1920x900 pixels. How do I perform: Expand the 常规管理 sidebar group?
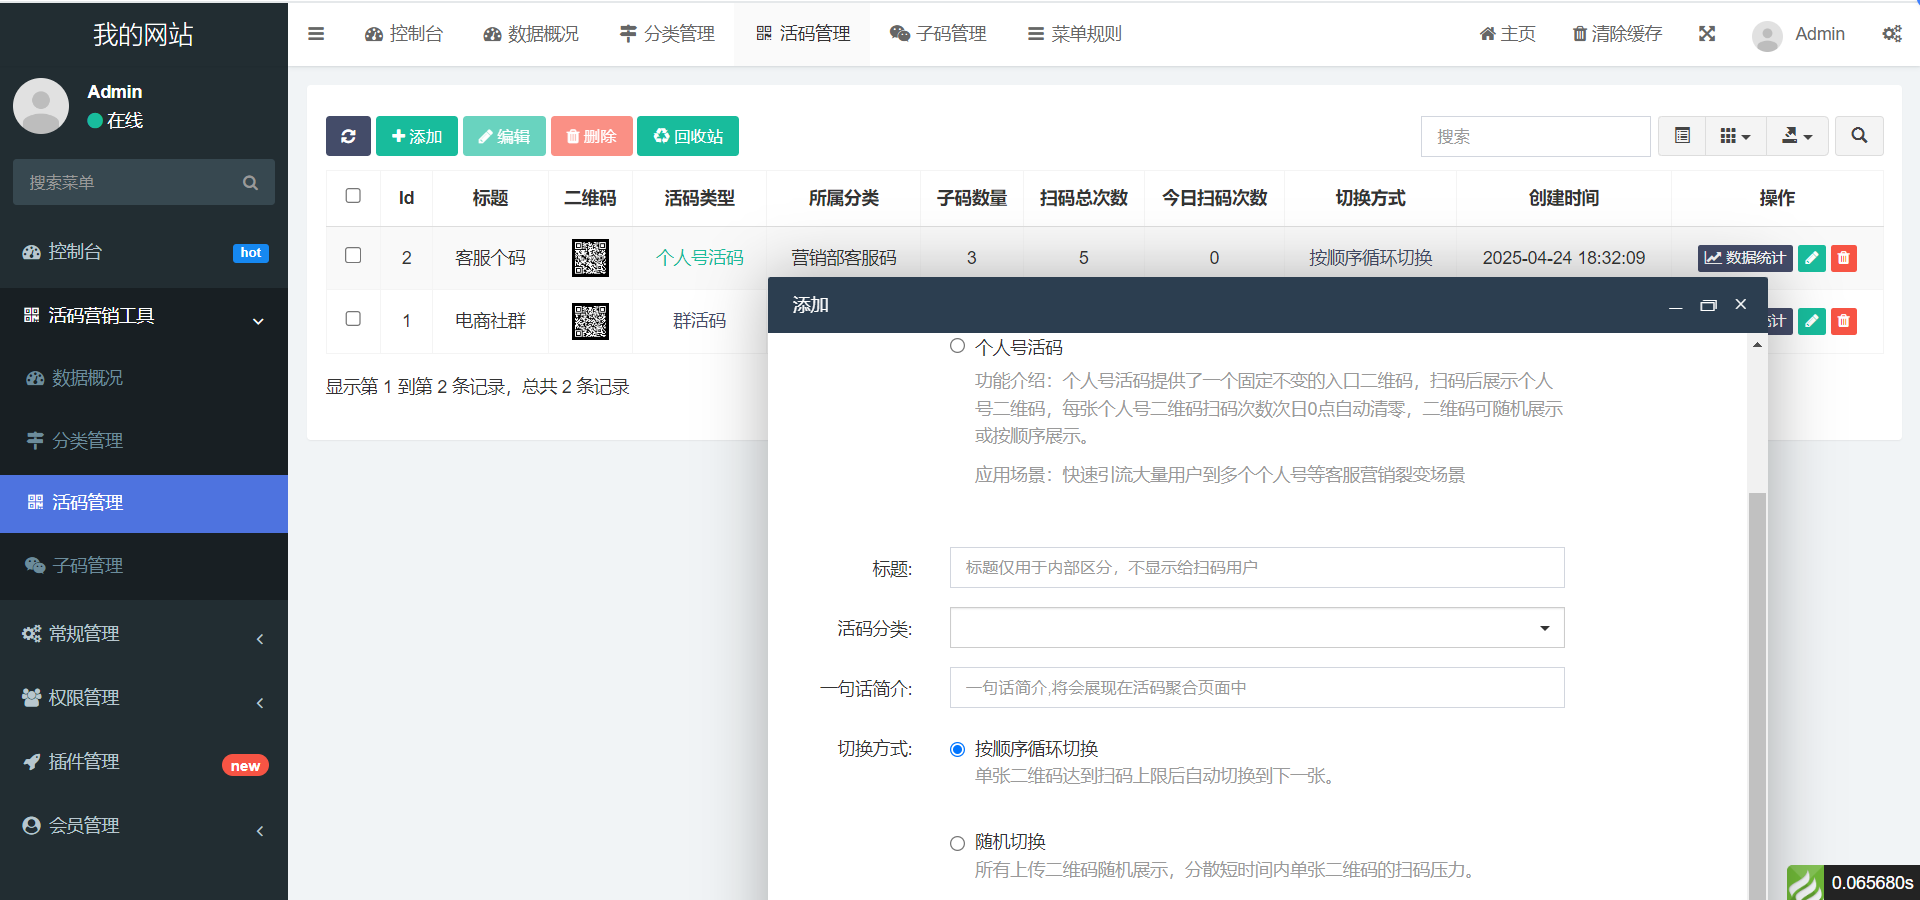tap(144, 634)
